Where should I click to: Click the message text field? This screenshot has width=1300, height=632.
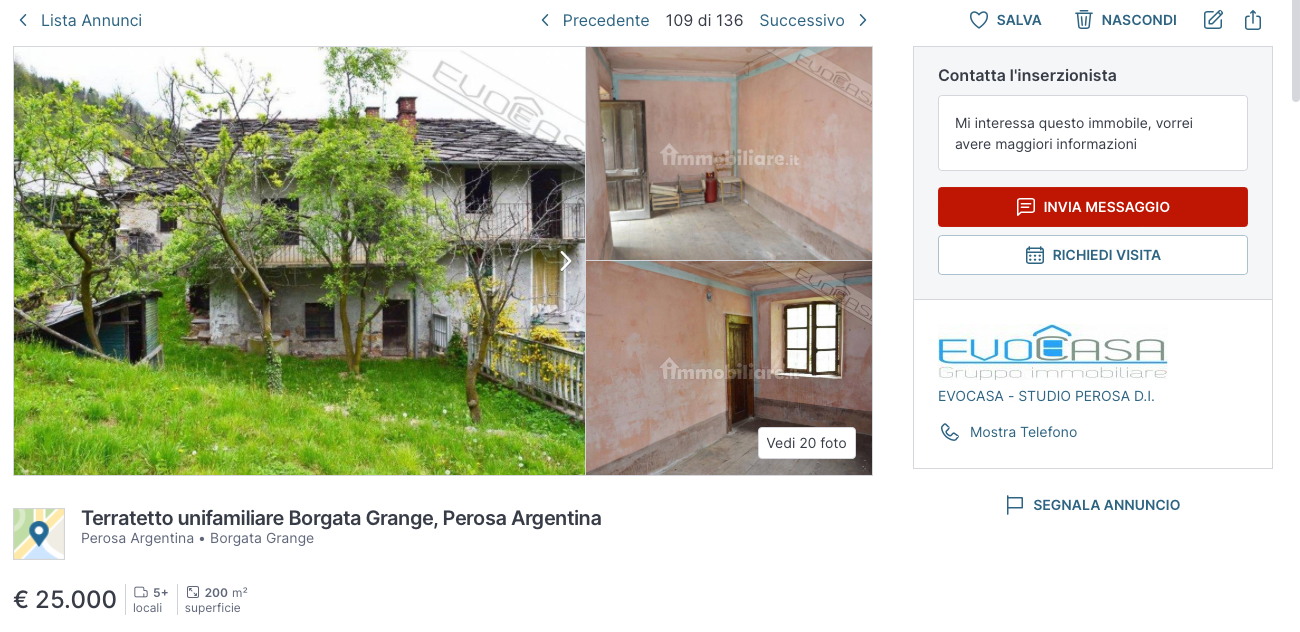pos(1093,133)
